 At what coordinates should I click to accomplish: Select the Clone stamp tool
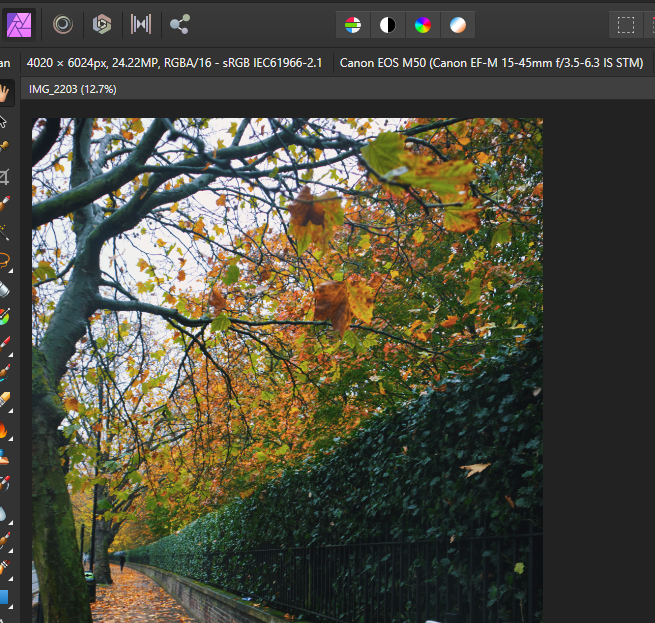(4, 457)
